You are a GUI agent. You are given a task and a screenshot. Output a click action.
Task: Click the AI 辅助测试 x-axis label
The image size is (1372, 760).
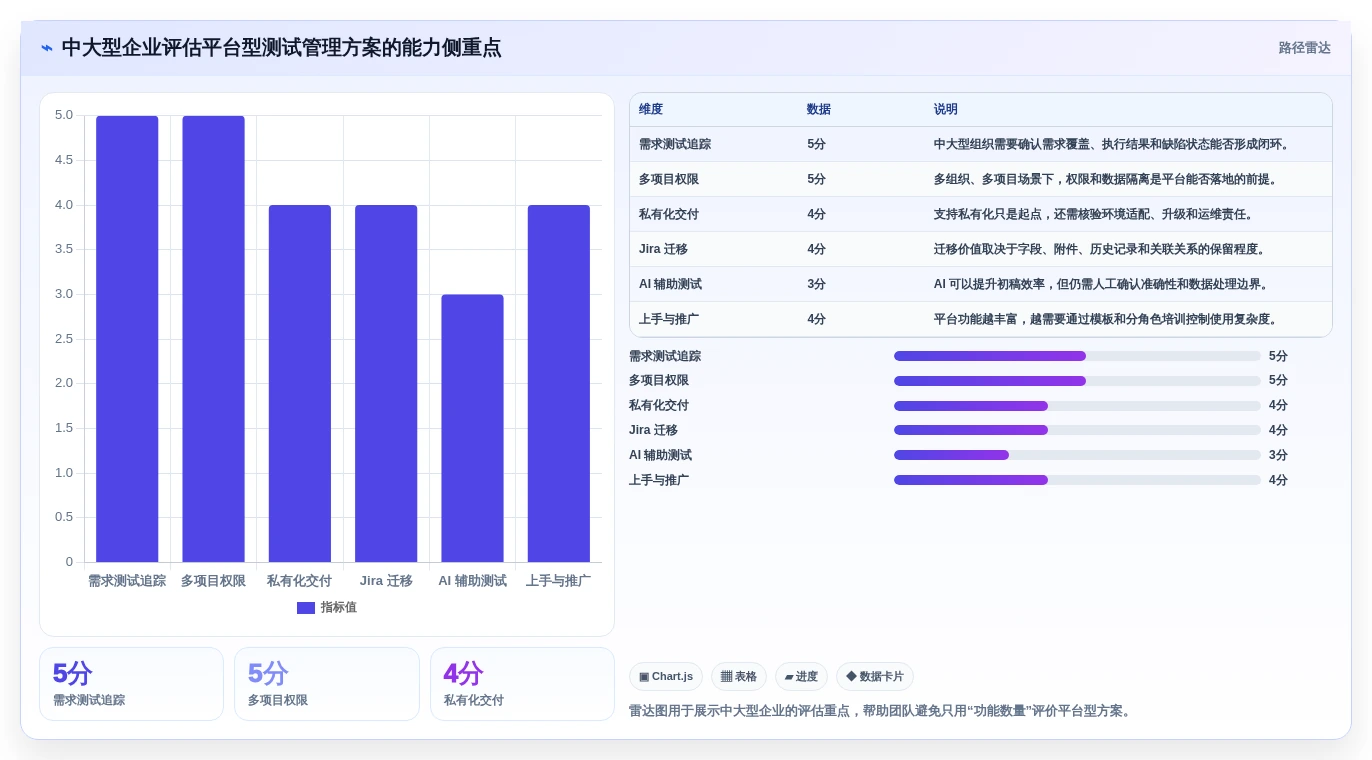tap(472, 581)
